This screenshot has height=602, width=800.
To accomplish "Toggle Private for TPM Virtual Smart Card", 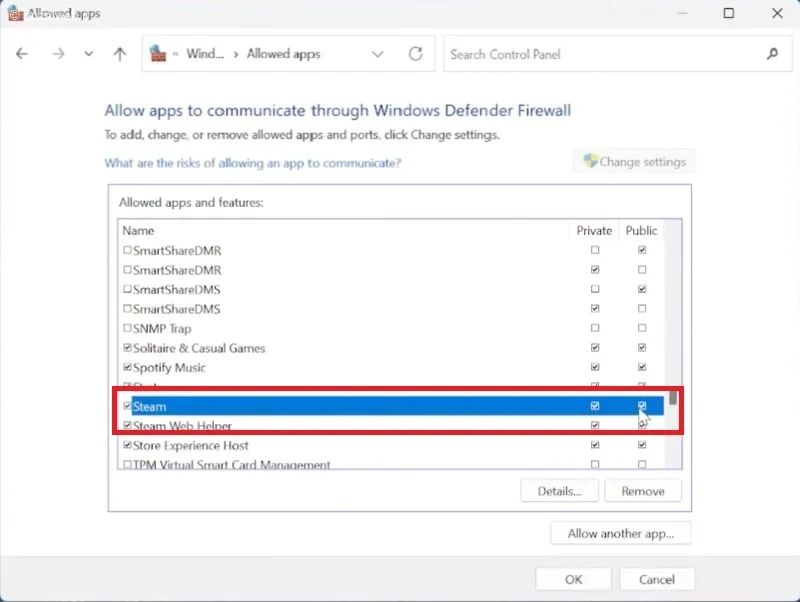I will coord(595,464).
